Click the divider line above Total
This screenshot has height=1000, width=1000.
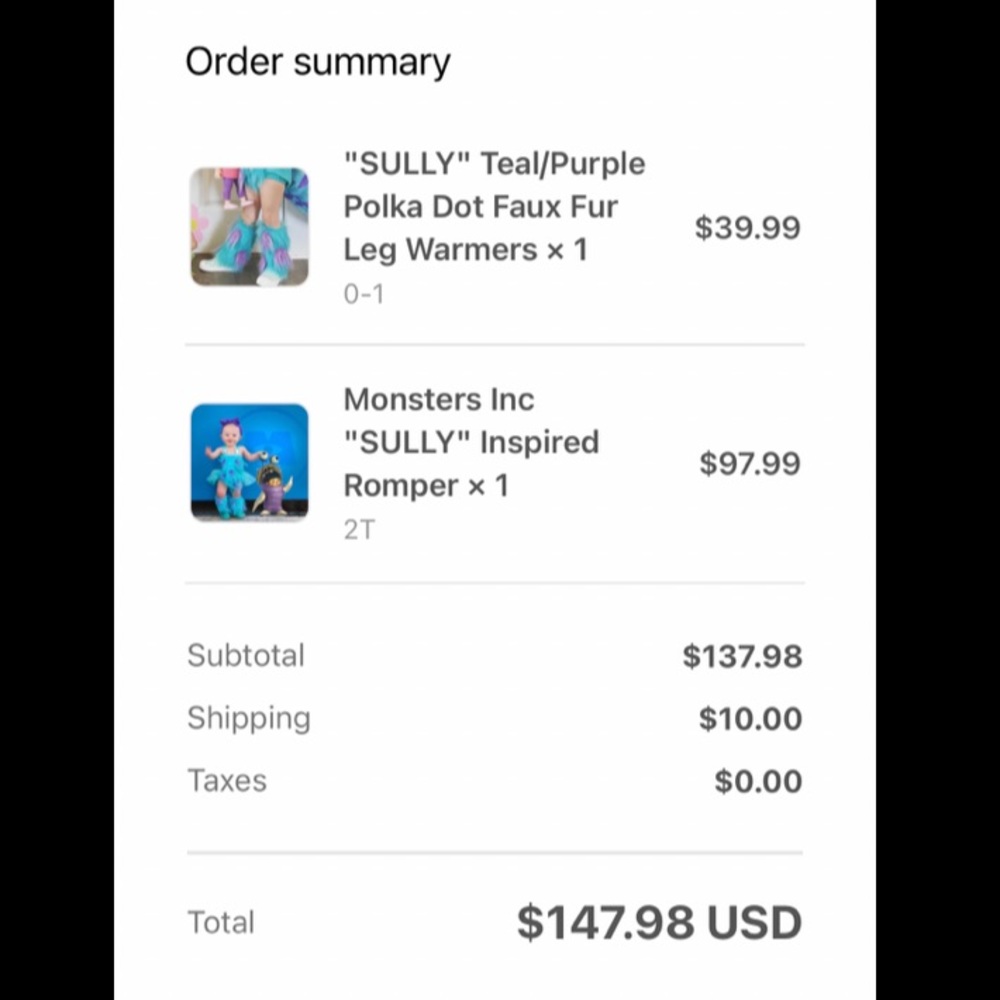pyautogui.click(x=494, y=853)
